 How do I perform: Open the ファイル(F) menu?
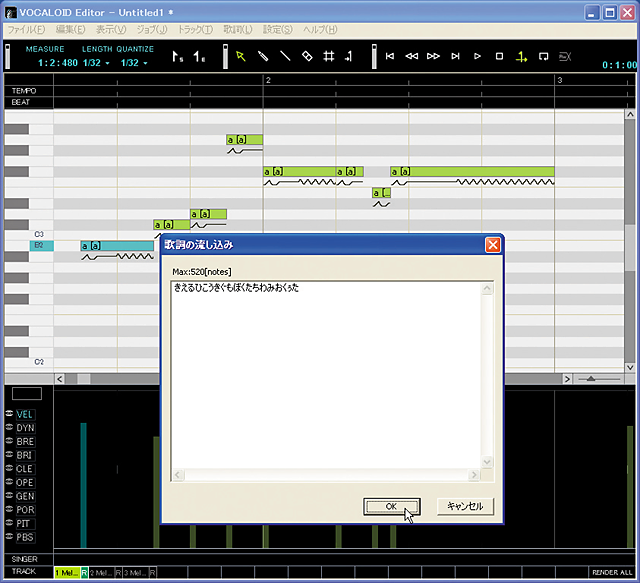point(27,29)
